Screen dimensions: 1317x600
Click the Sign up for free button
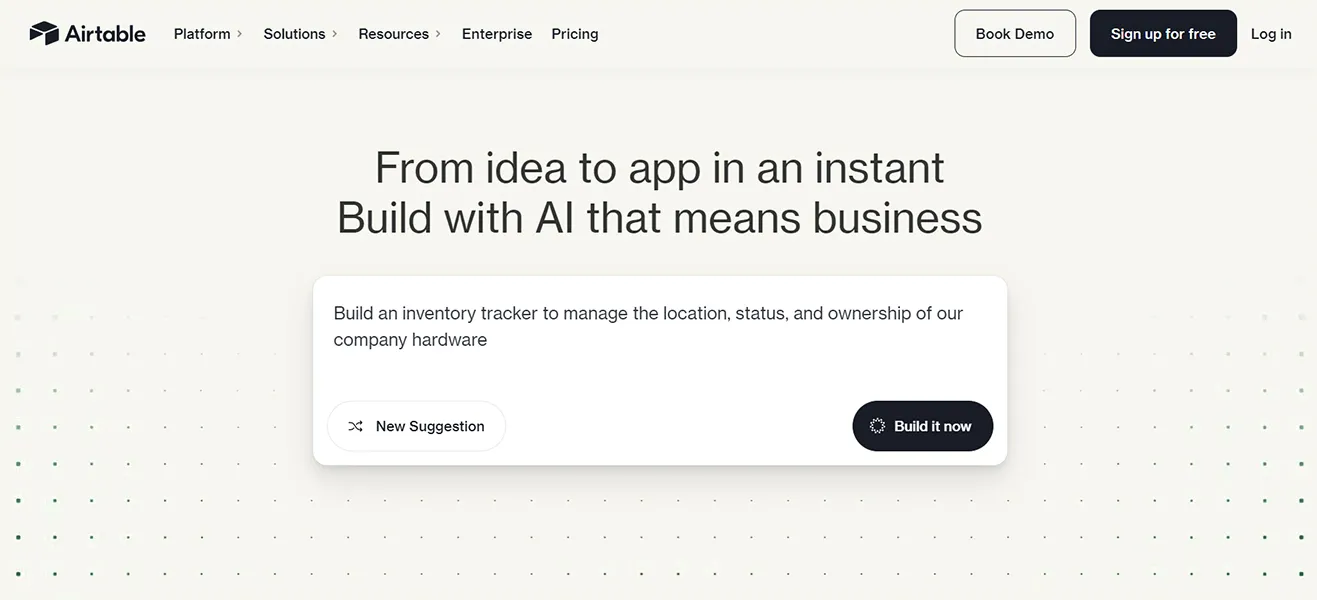1163,33
